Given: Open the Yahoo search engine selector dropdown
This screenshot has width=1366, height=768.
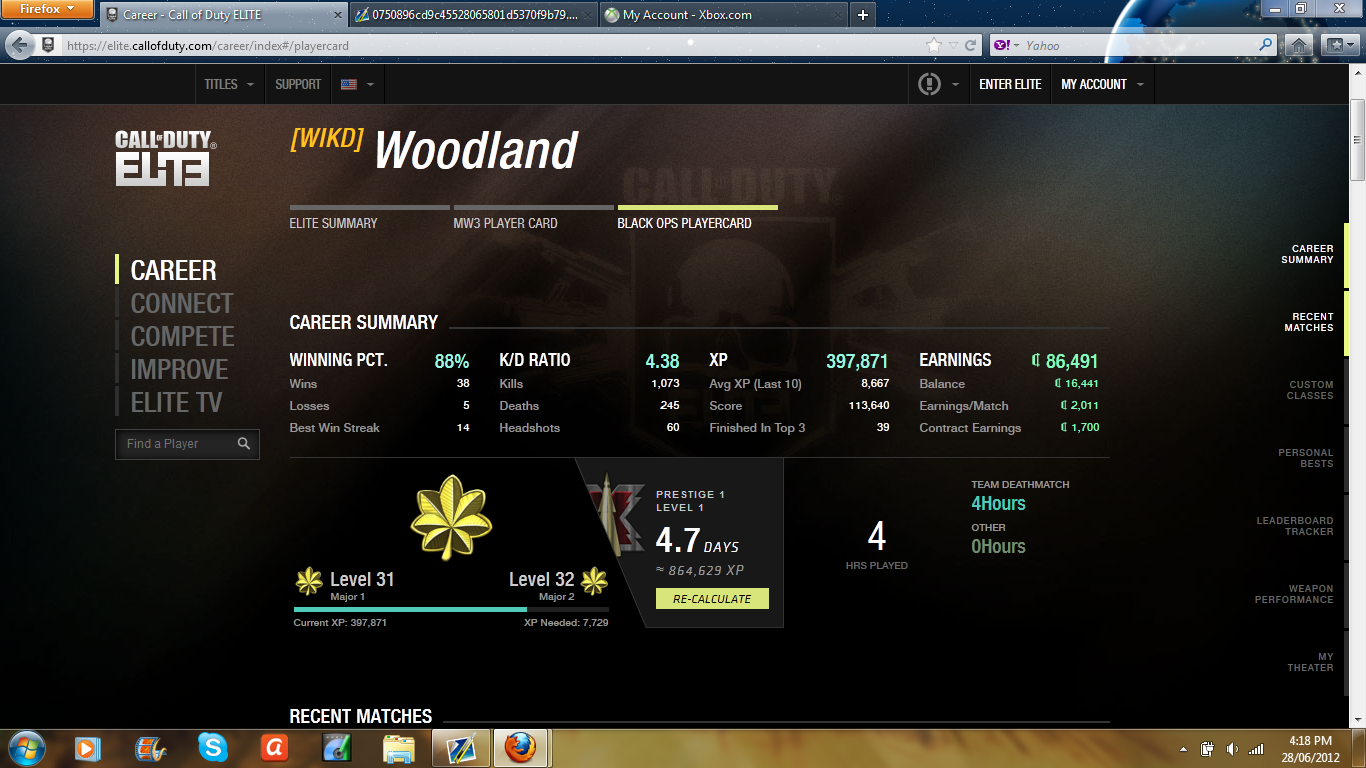Looking at the screenshot, I should tap(1006, 45).
